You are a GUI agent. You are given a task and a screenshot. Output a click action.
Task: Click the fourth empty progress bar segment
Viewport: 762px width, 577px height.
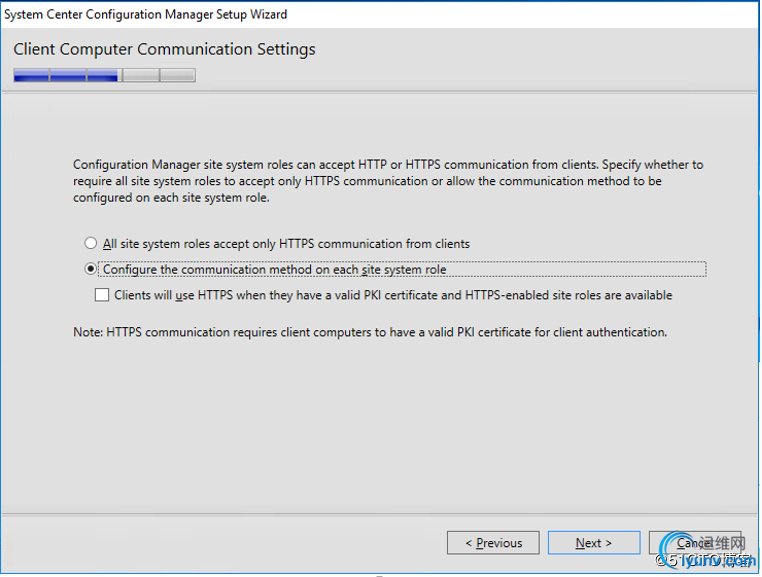(x=141, y=75)
